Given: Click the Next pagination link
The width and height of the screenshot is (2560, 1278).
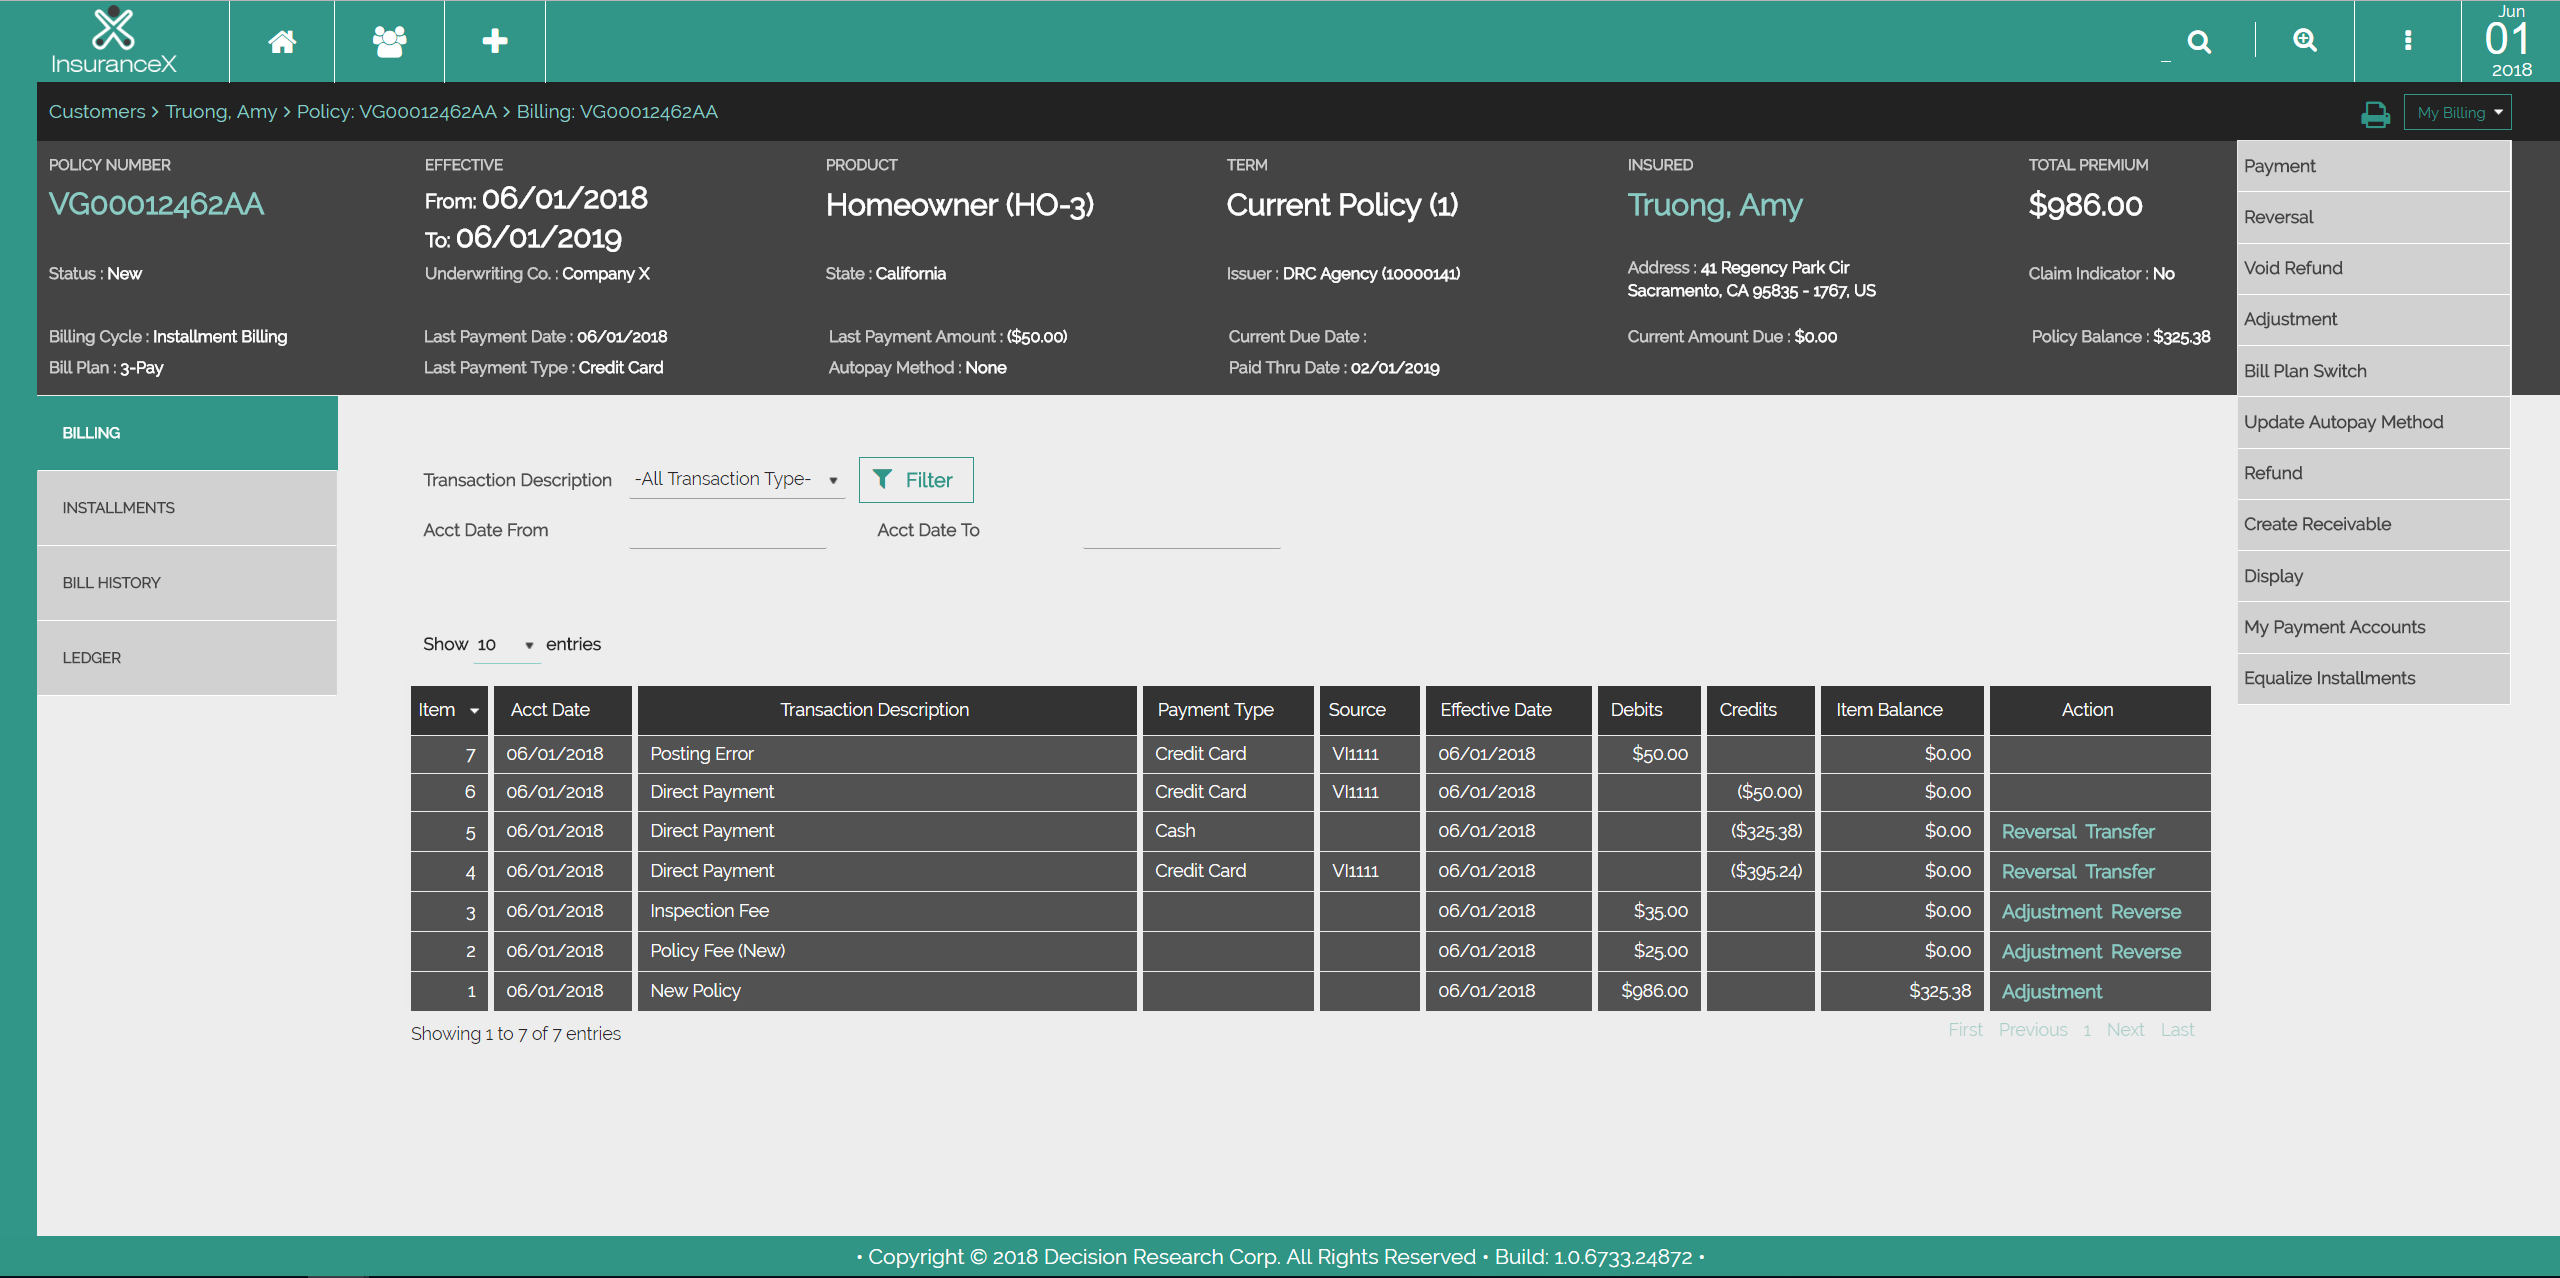Looking at the screenshot, I should pos(2126,1029).
